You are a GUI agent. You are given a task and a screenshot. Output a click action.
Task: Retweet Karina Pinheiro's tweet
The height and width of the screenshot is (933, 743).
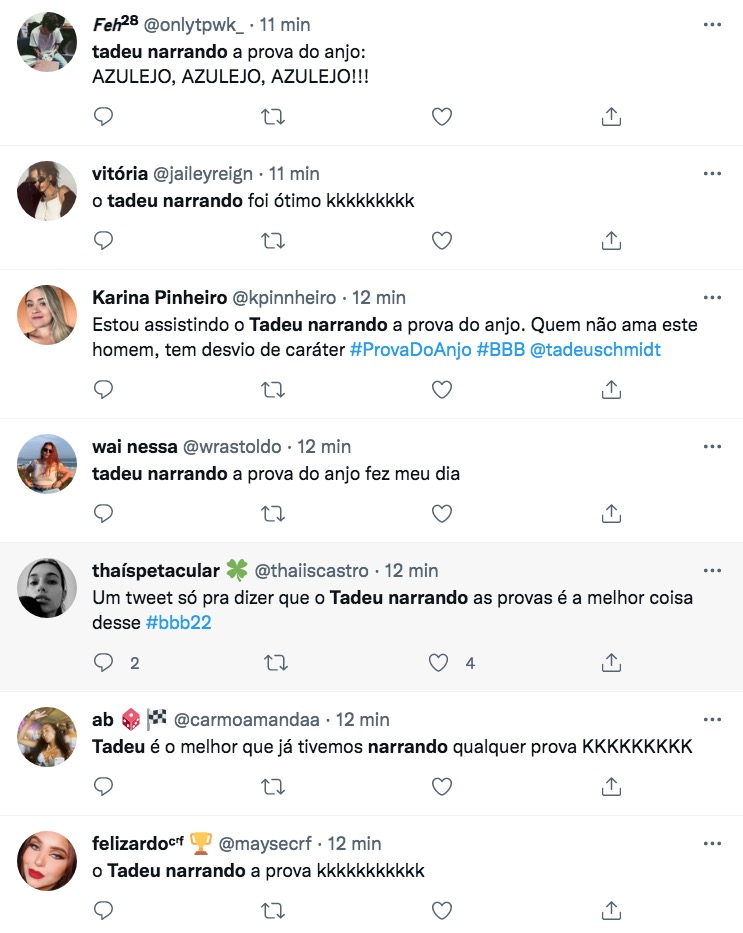(272, 389)
